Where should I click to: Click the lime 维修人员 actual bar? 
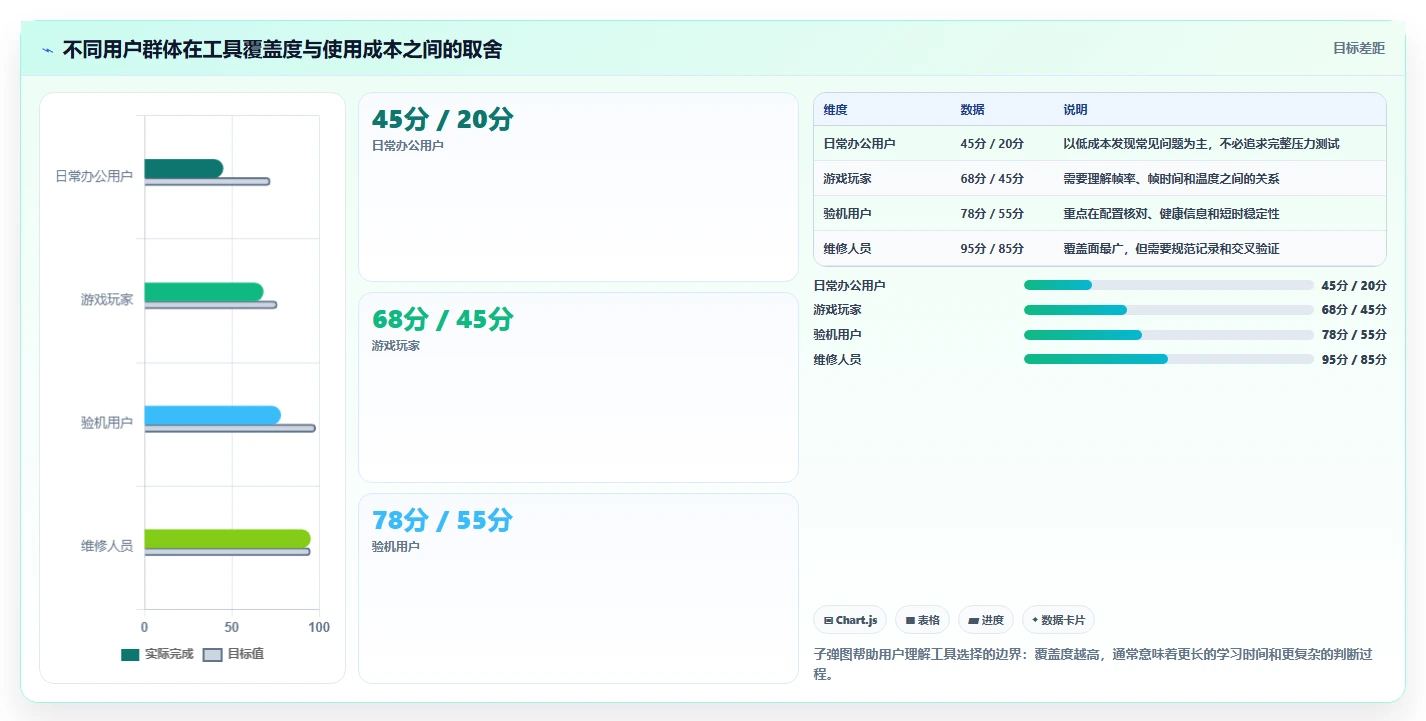click(x=227, y=539)
